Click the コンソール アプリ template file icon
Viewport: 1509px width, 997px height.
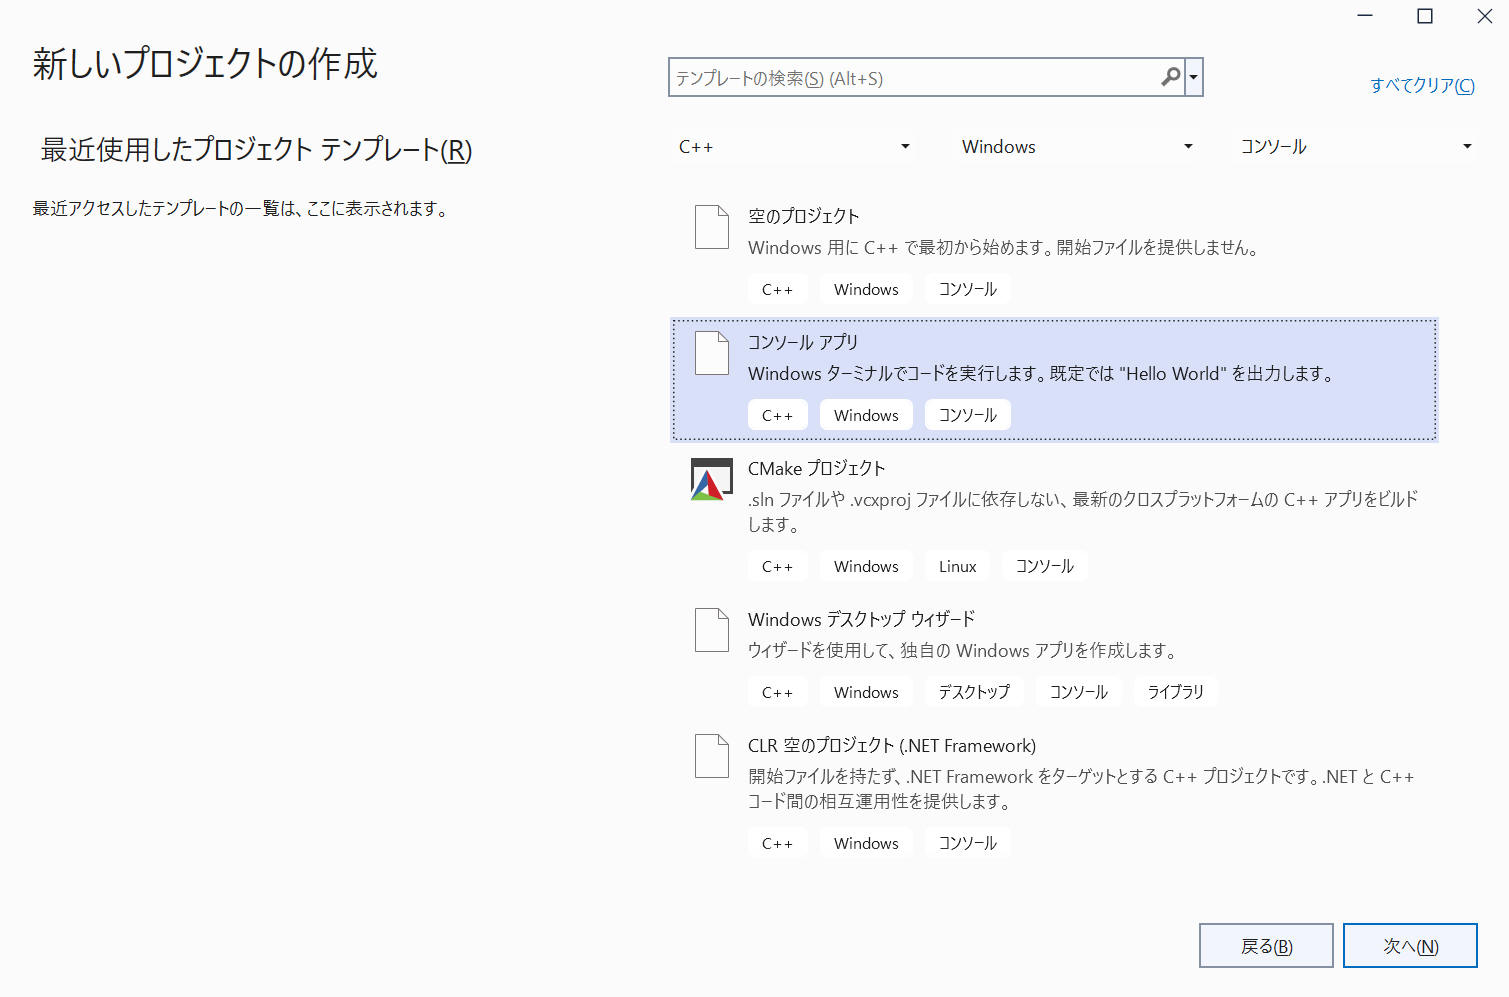[712, 353]
